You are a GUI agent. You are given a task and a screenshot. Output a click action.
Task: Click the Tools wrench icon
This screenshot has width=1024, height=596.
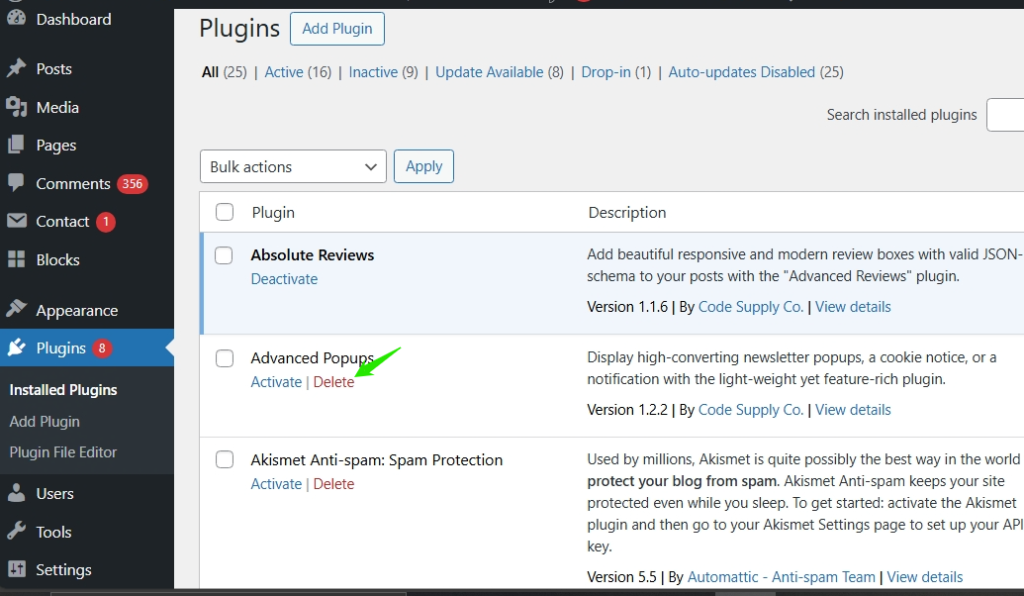[16, 531]
